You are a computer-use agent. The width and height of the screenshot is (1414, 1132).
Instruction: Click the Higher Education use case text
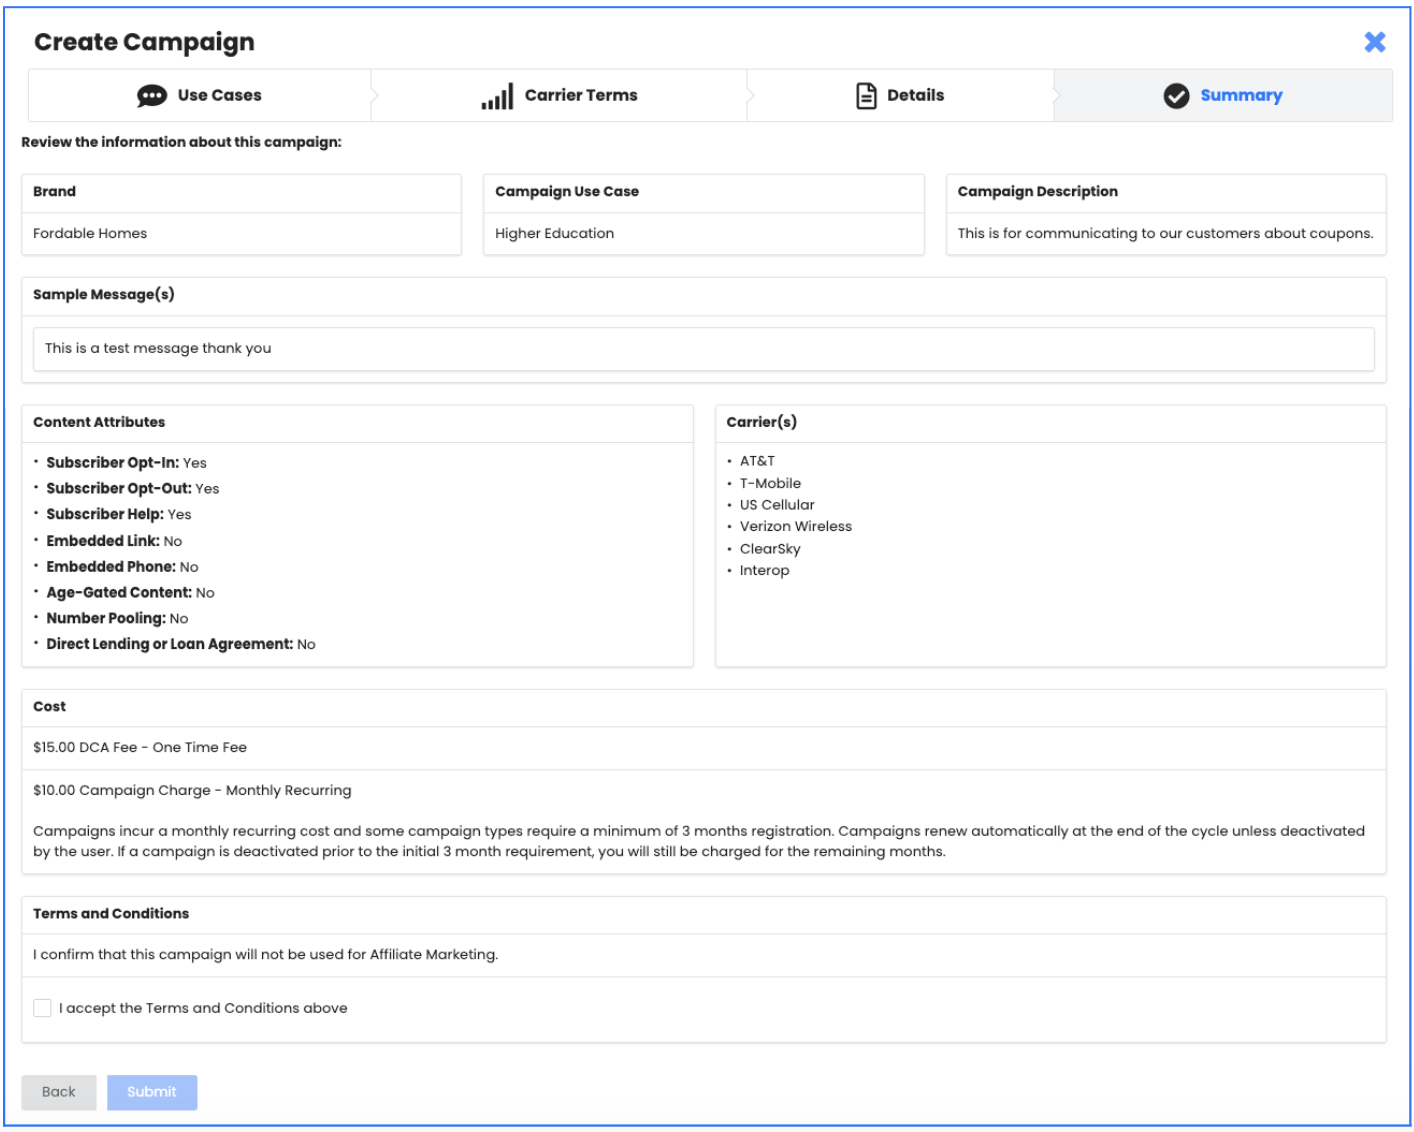[554, 233]
